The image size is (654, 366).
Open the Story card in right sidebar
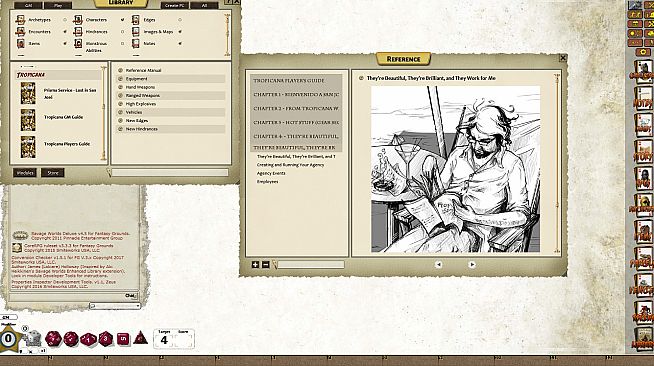pos(643,152)
